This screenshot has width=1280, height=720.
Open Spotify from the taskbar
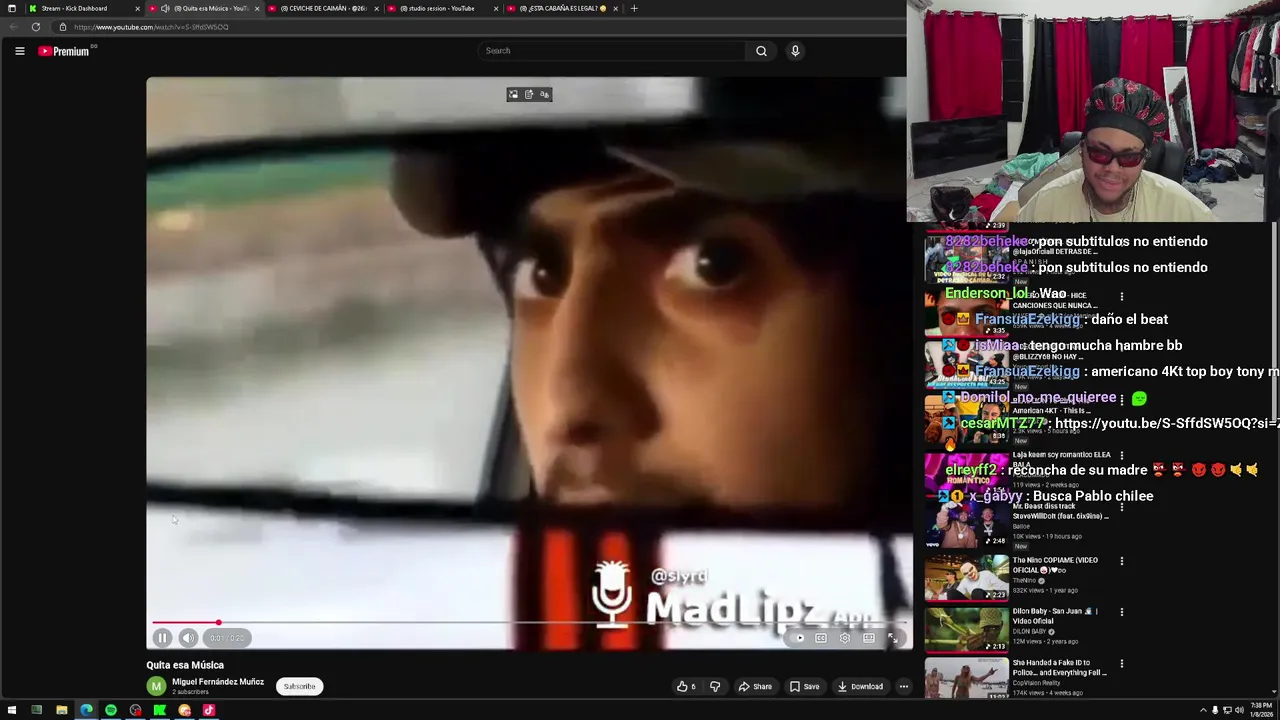(110, 710)
